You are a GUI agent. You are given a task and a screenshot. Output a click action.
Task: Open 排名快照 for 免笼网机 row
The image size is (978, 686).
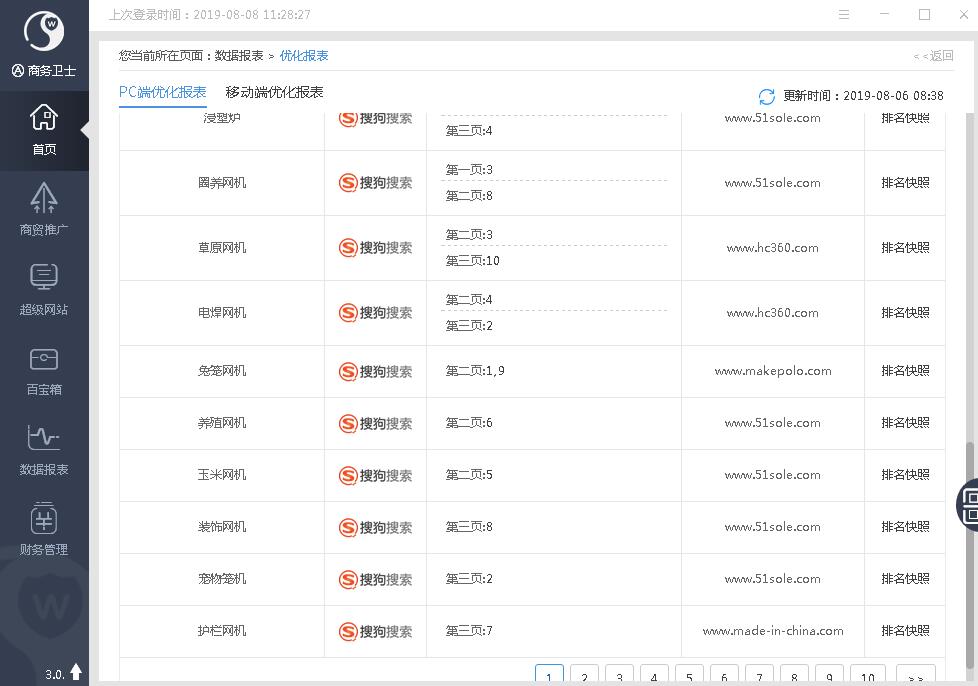pos(905,371)
